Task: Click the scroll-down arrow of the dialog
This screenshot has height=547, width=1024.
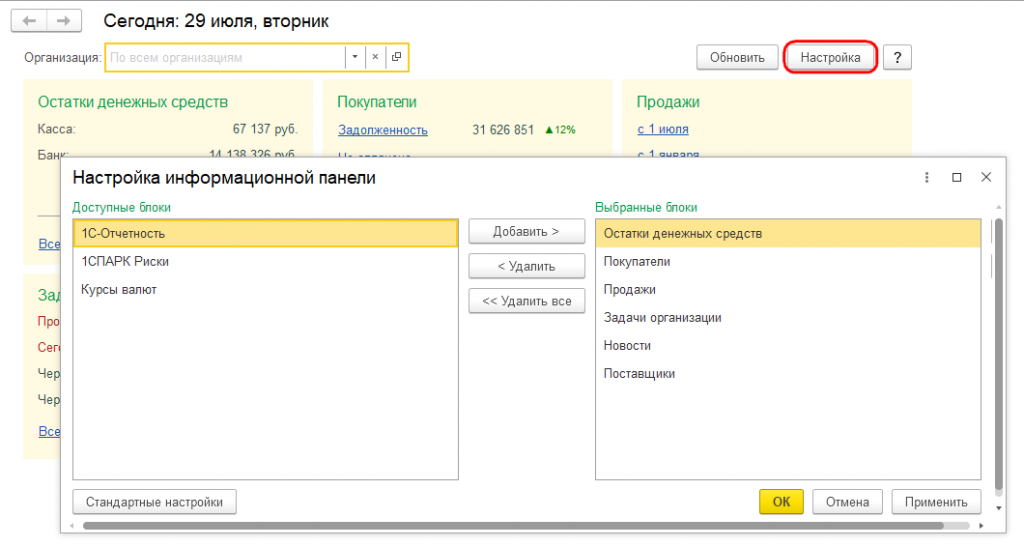Action: [999, 508]
